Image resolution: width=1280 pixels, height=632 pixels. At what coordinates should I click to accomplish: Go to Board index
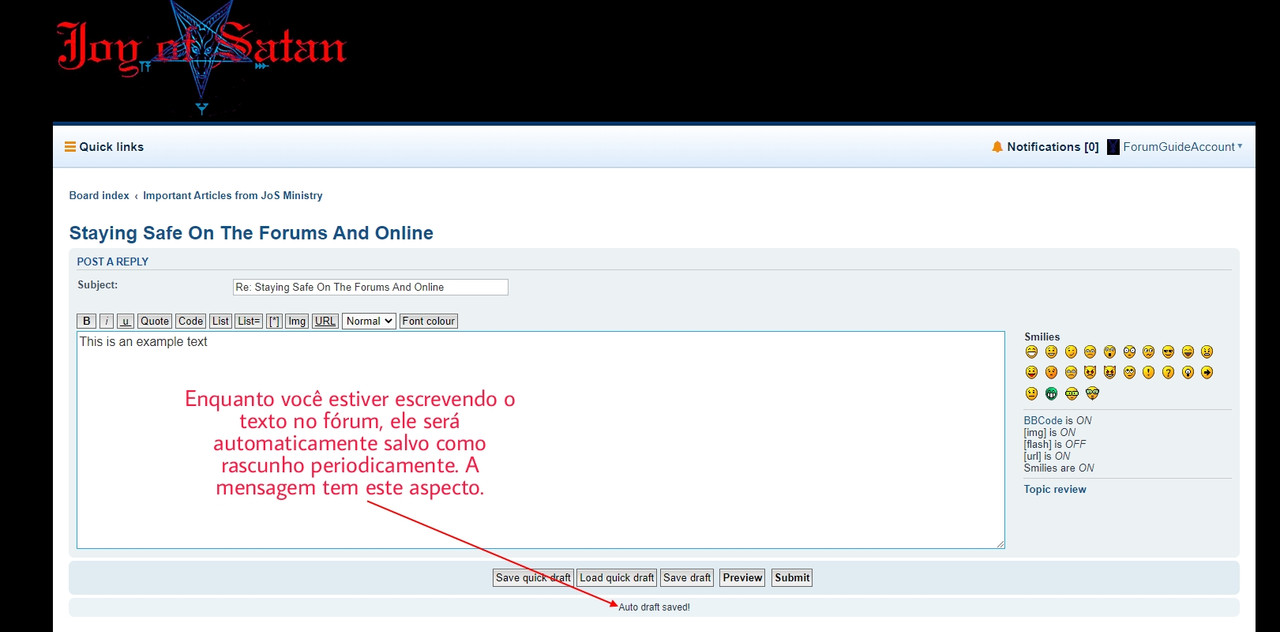click(x=99, y=196)
